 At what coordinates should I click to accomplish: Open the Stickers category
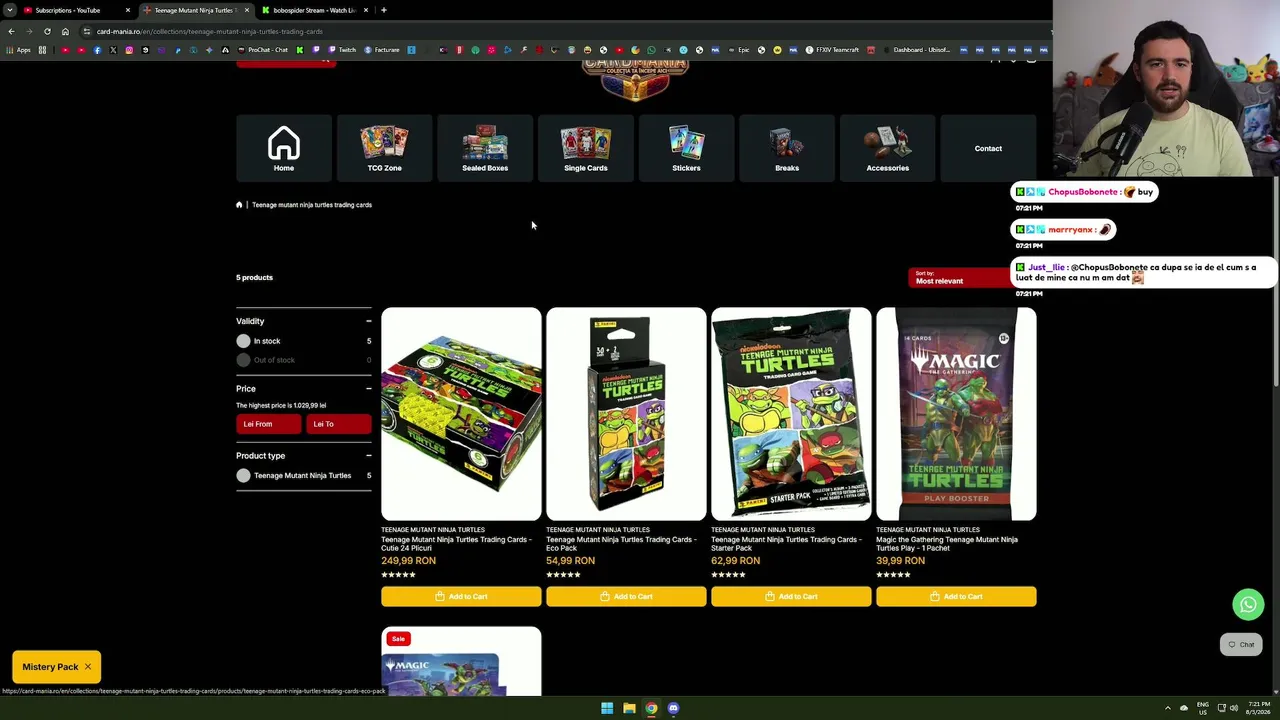point(686,148)
